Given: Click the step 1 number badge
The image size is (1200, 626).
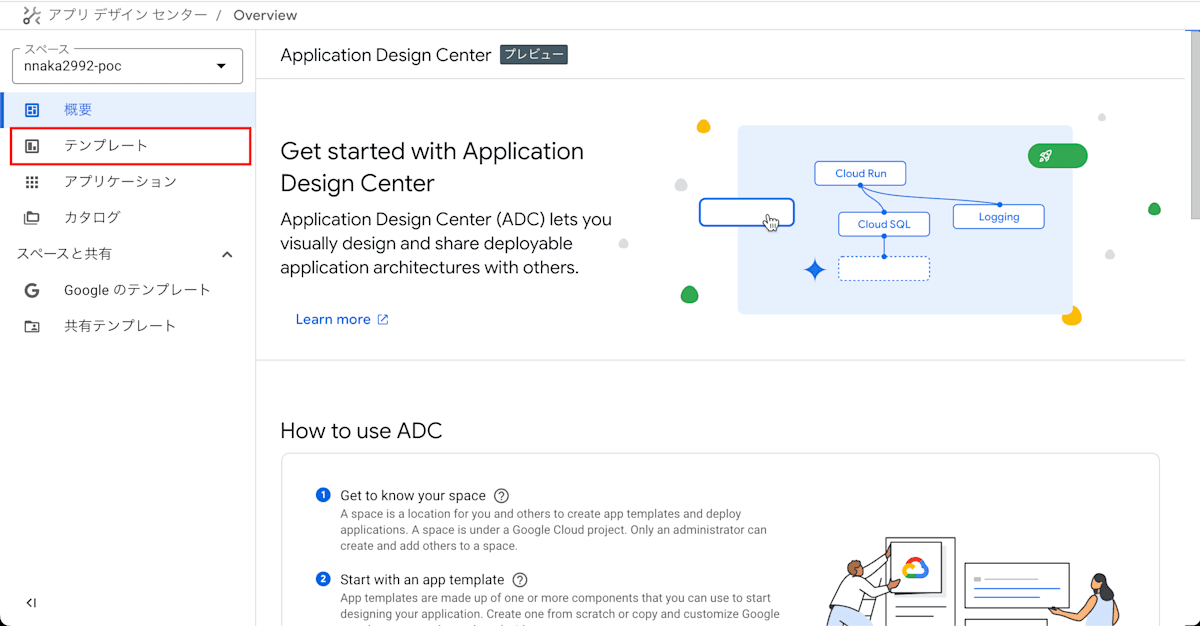Looking at the screenshot, I should (323, 495).
